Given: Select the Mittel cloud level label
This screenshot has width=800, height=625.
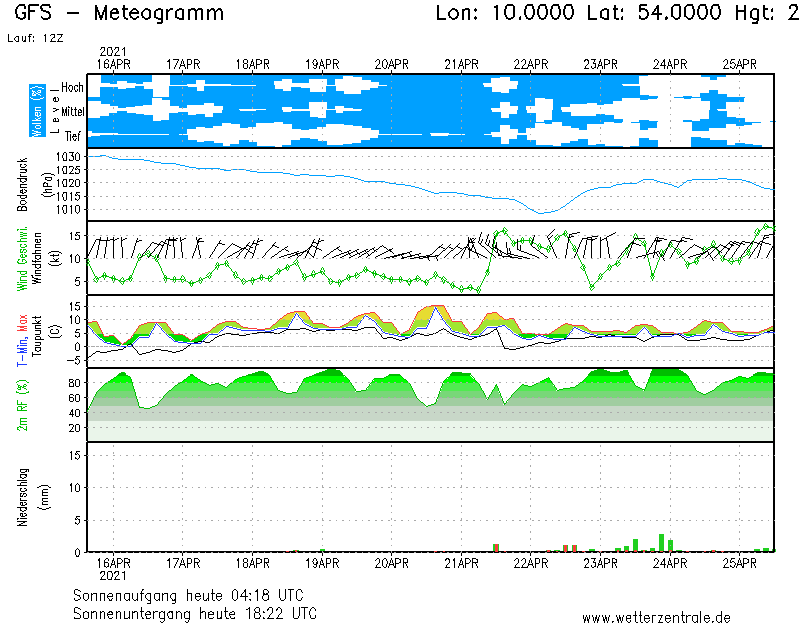Looking at the screenshot, I should pos(71,112).
